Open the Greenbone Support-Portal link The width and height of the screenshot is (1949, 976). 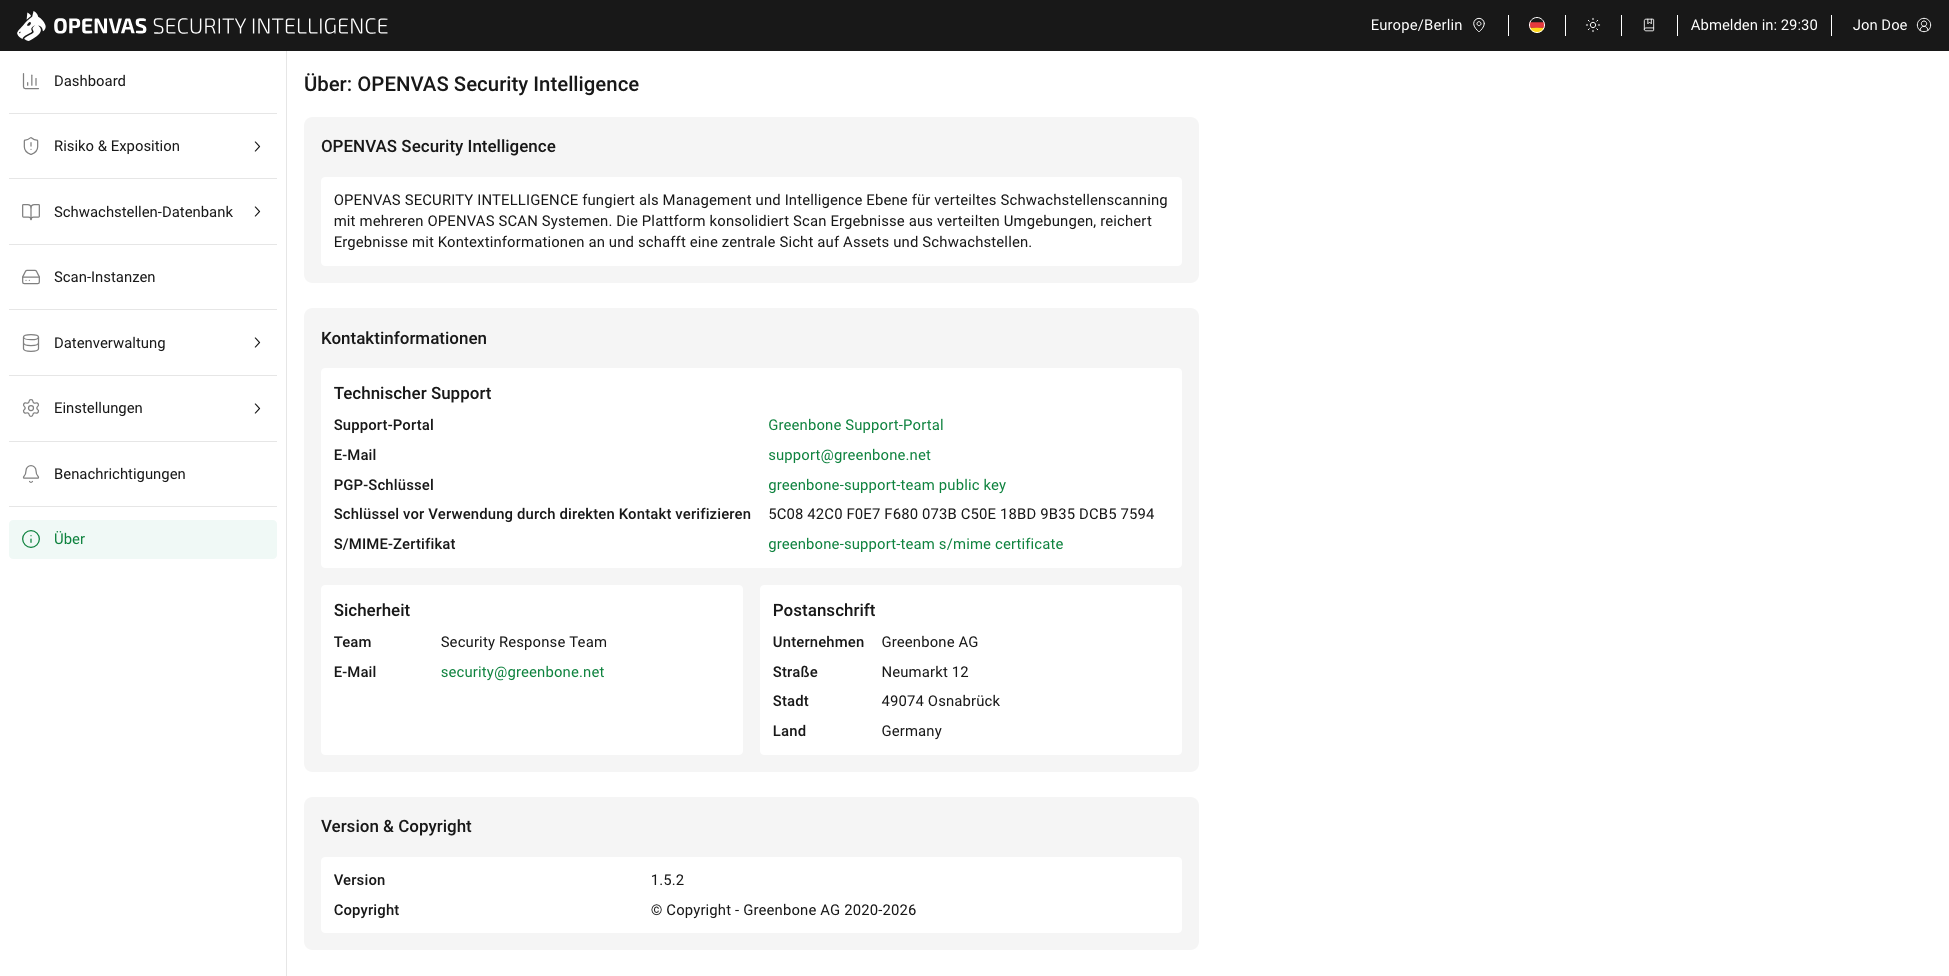[x=856, y=425]
